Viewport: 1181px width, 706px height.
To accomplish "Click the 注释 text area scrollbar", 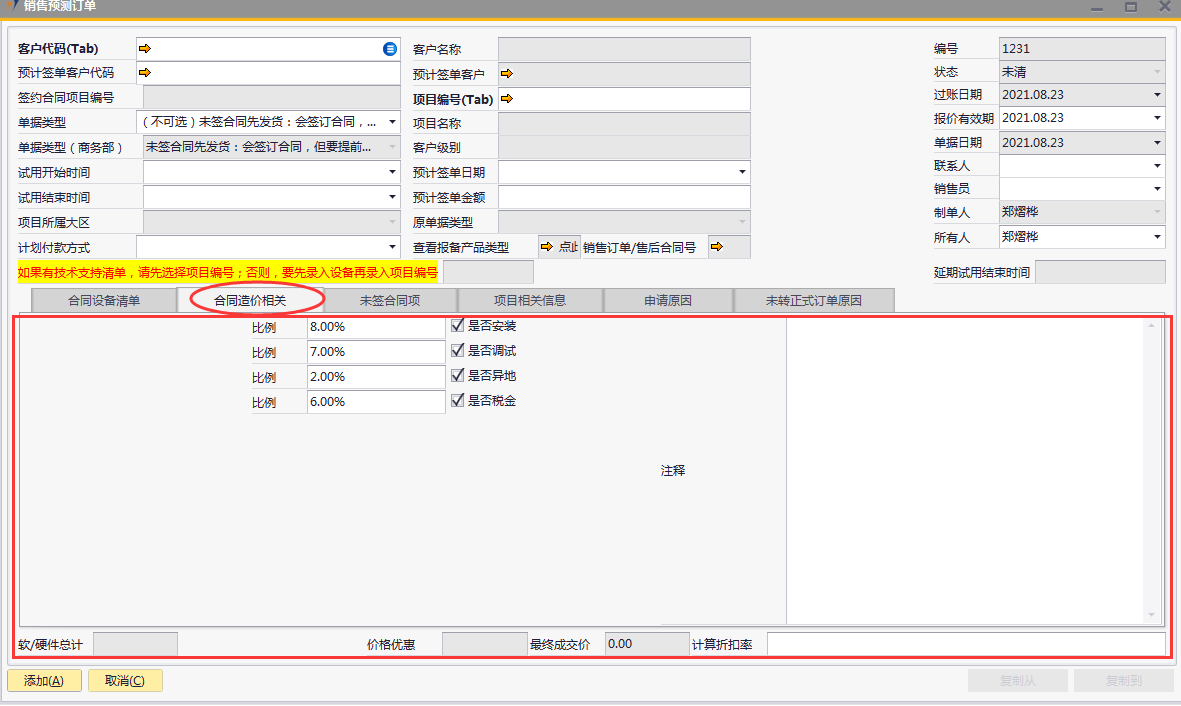I will pyautogui.click(x=1151, y=470).
